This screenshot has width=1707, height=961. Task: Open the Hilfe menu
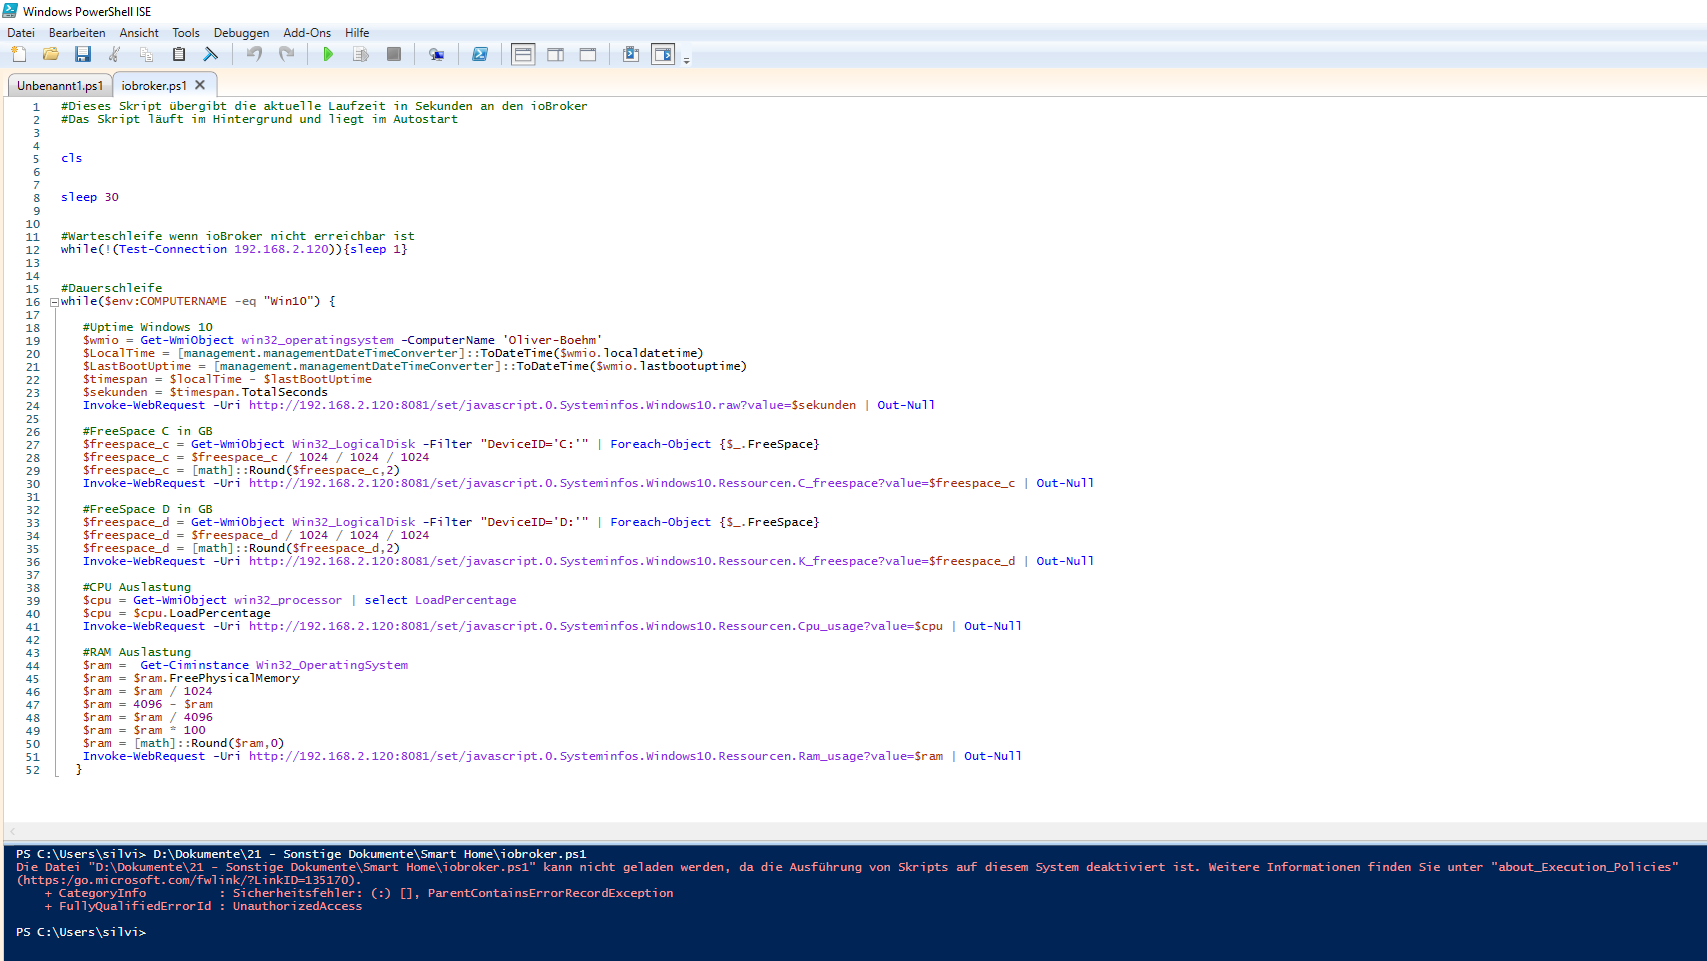357,33
